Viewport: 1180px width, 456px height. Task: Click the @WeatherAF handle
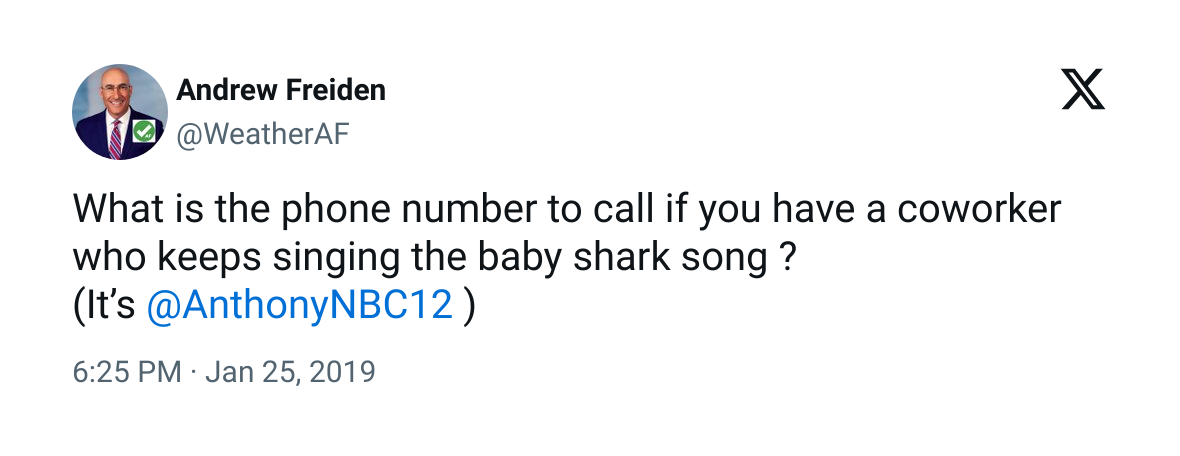pos(263,133)
